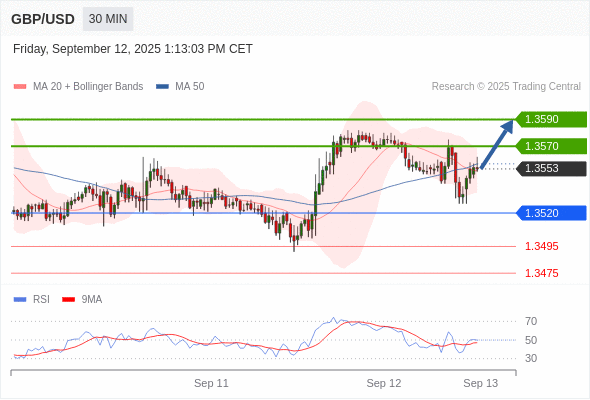Click the Sep 11 time axis label
This screenshot has width=590, height=400.
[x=211, y=383]
